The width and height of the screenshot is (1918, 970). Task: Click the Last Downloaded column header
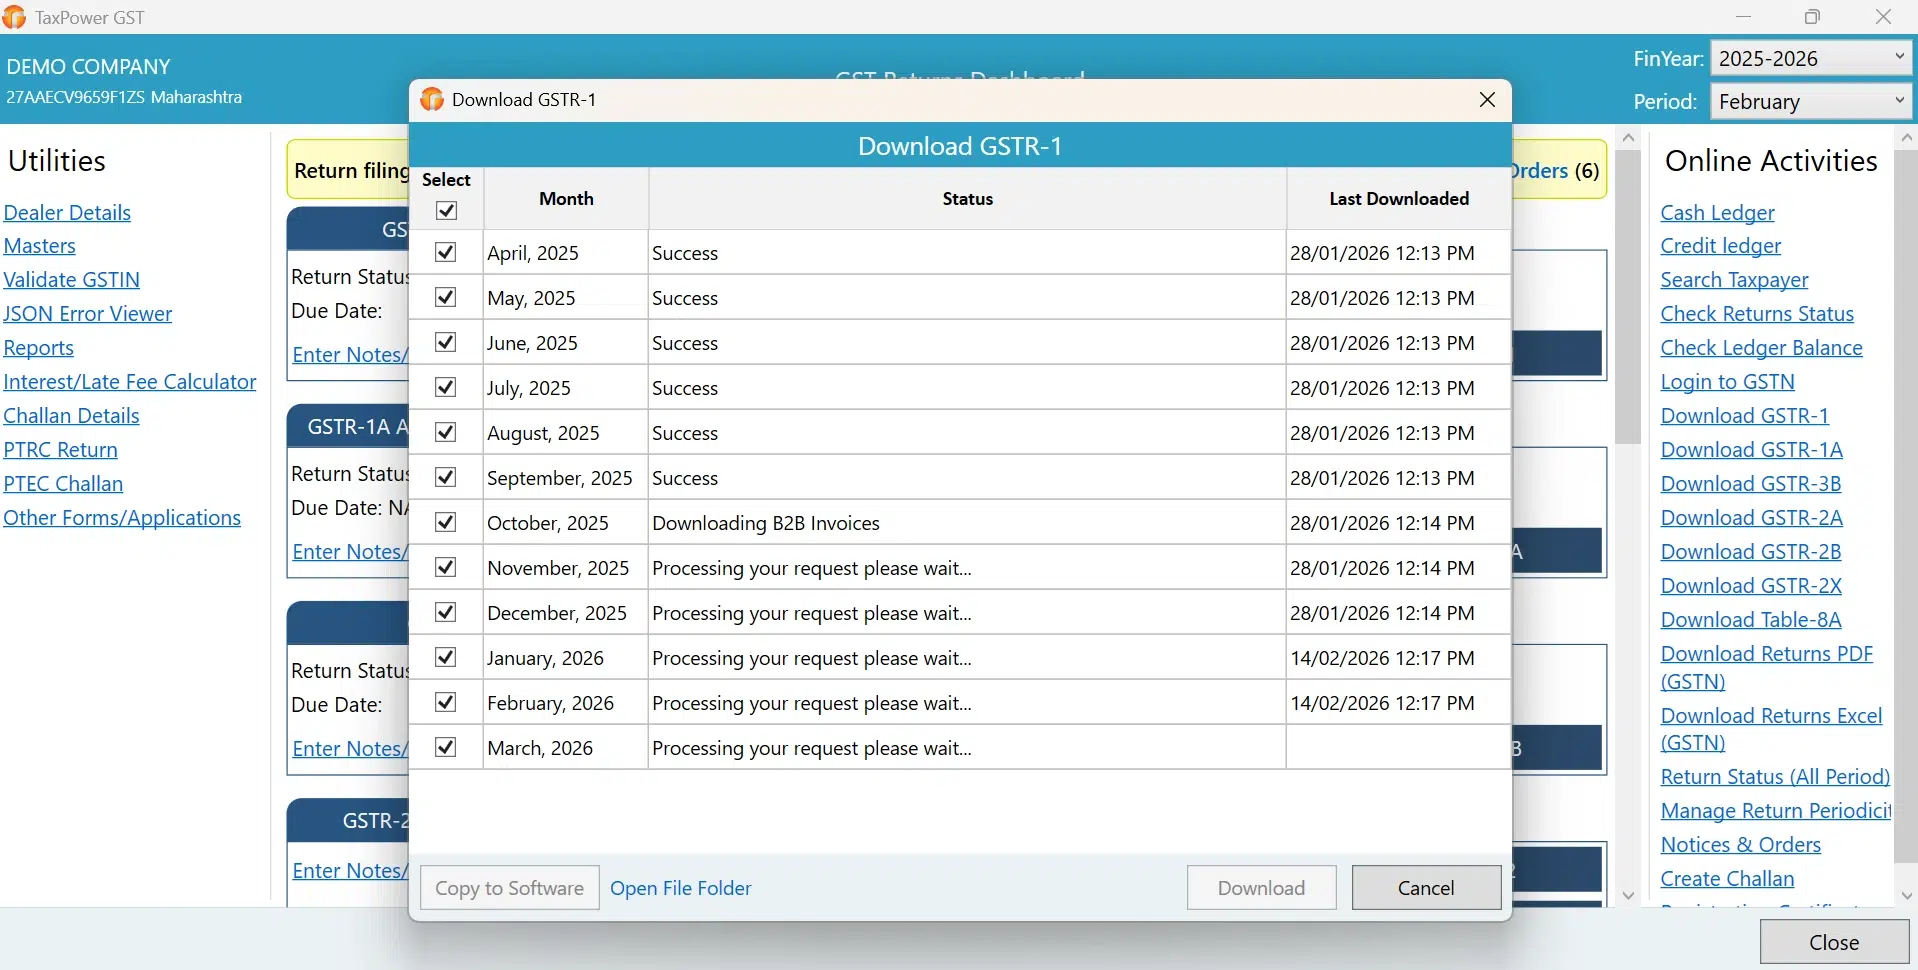tap(1399, 199)
